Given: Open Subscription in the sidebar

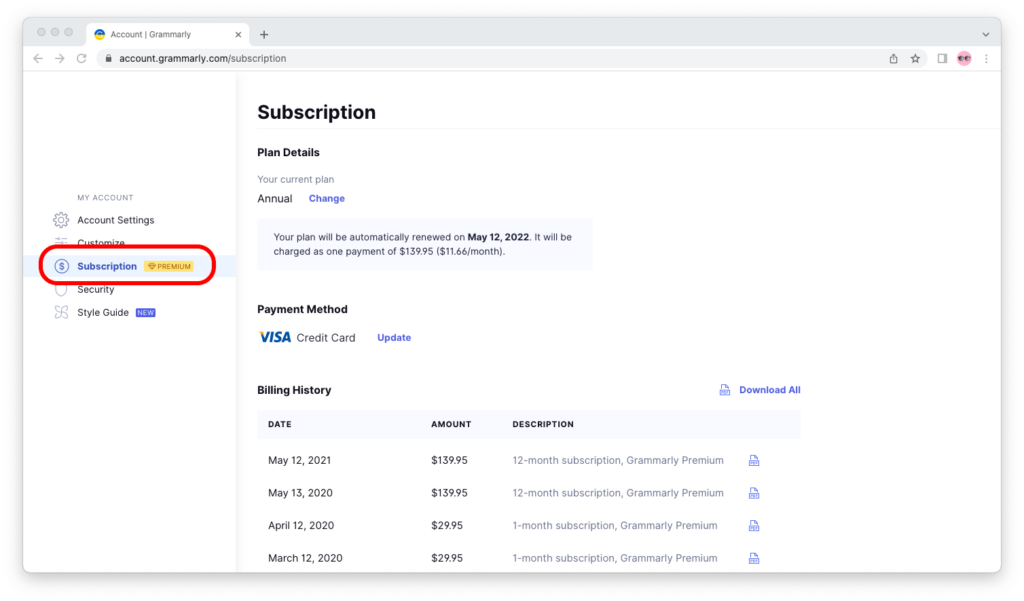Looking at the screenshot, I should (107, 267).
